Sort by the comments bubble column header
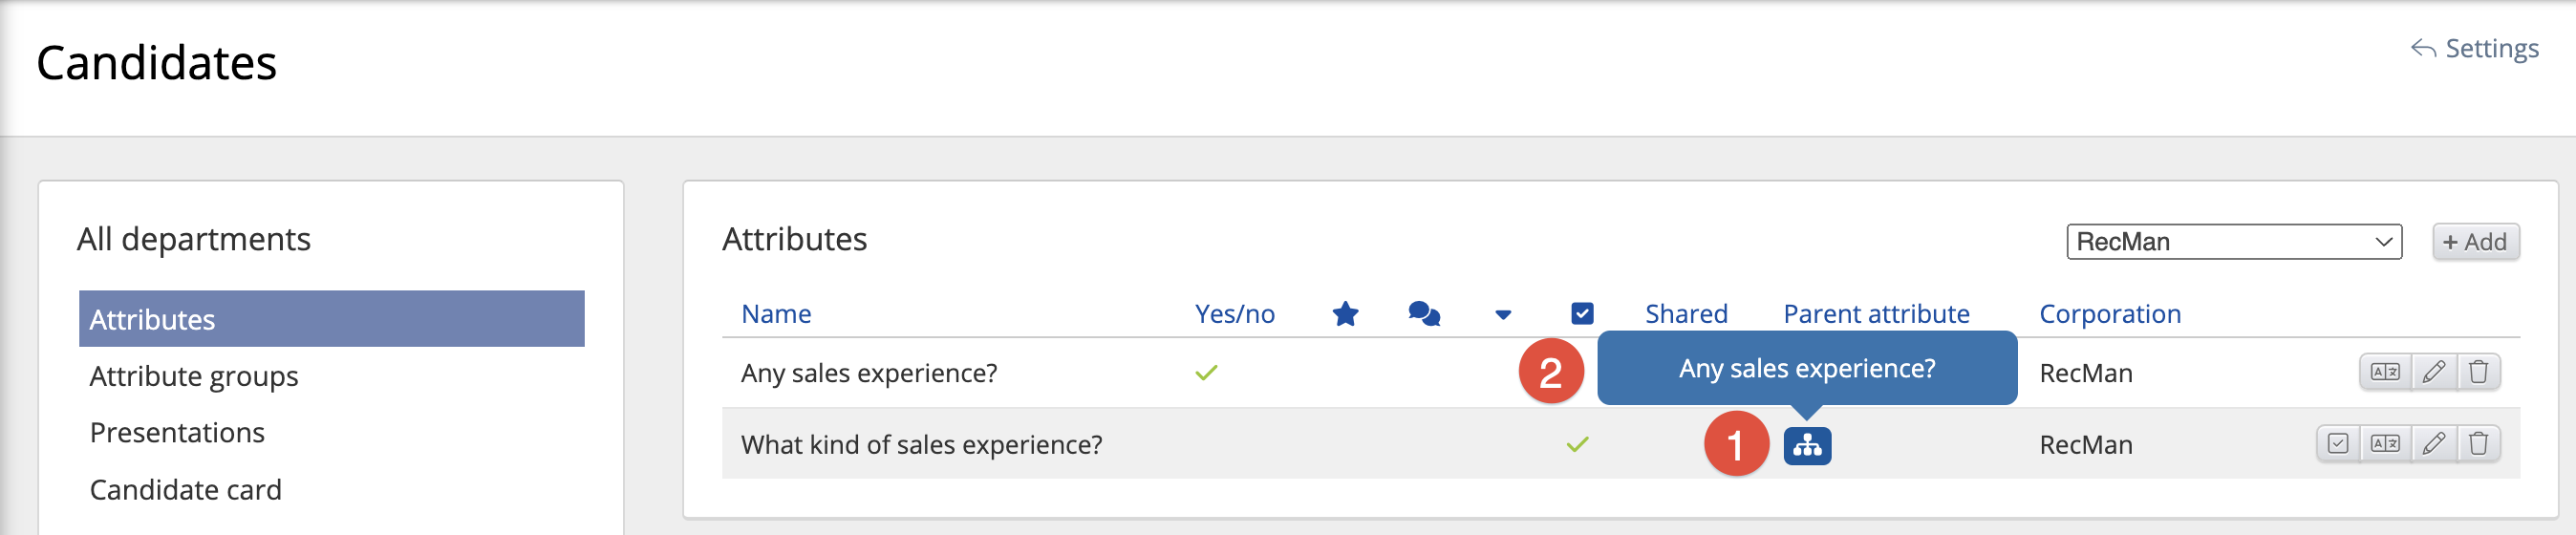Screen dimensions: 2576x535 click(1423, 314)
